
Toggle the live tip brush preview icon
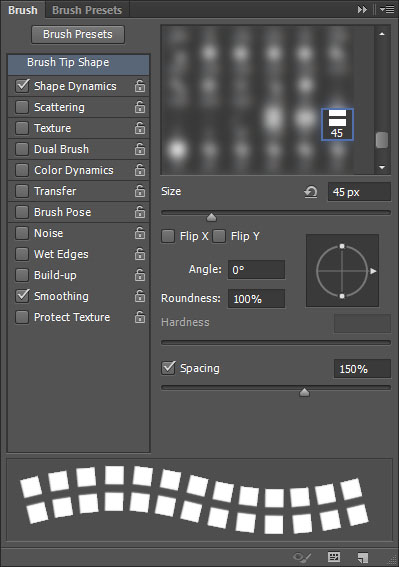point(302,557)
